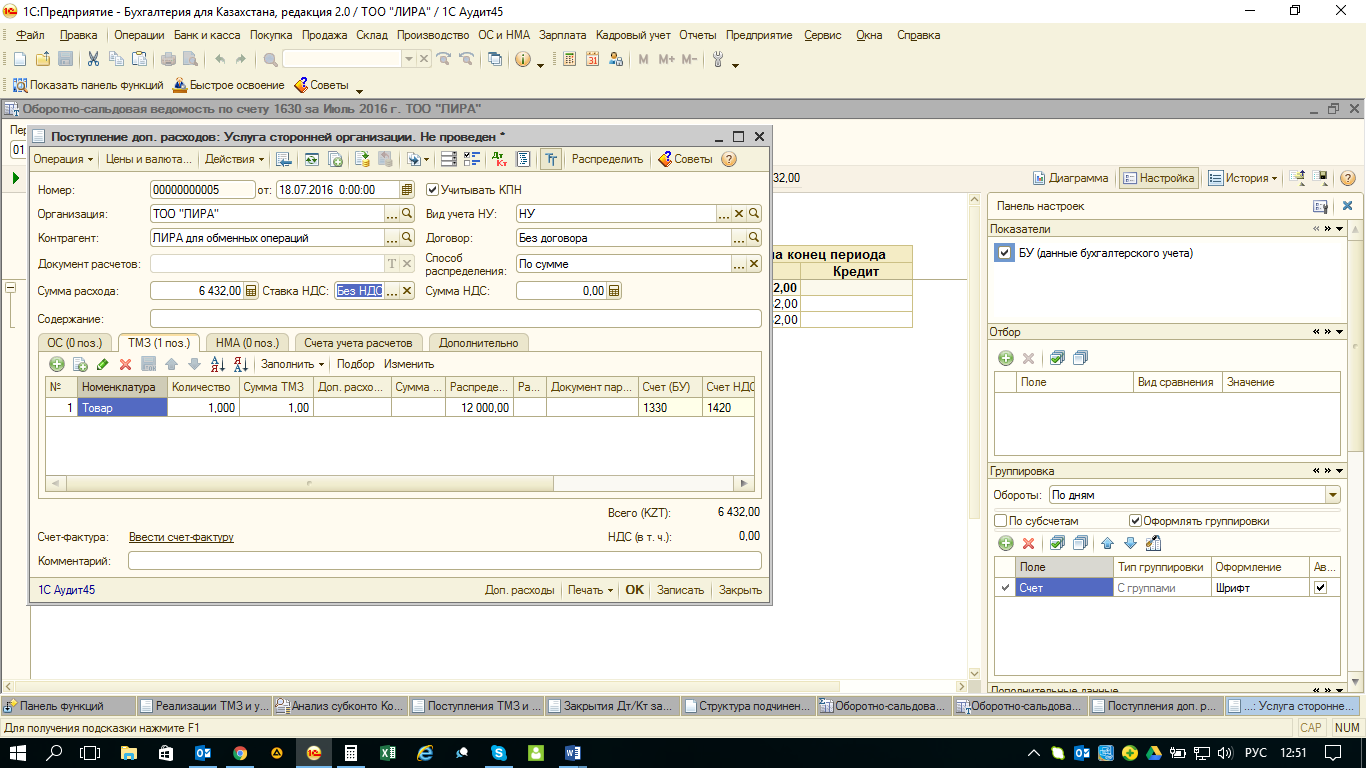Click calculator icon in Сумма НДС field
This screenshot has width=1366, height=768.
coord(614,291)
